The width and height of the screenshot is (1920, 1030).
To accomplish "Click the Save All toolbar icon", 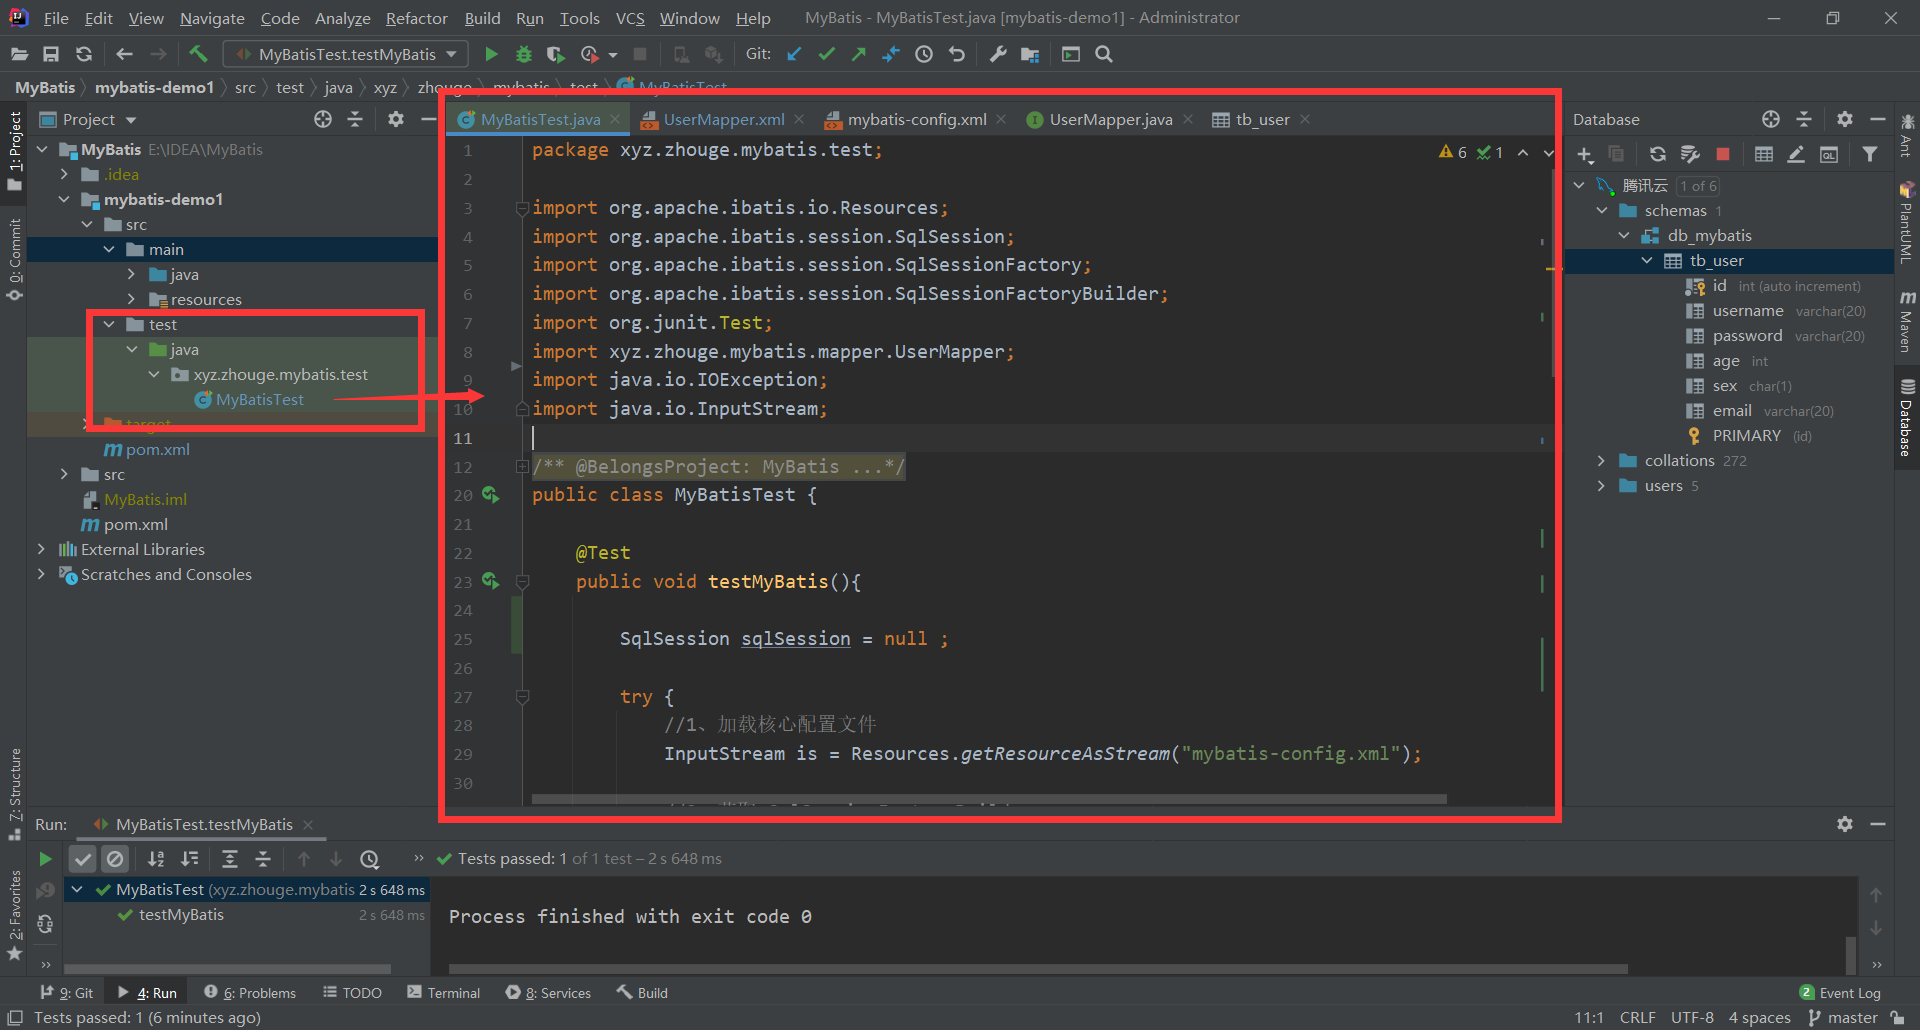I will click(x=51, y=54).
